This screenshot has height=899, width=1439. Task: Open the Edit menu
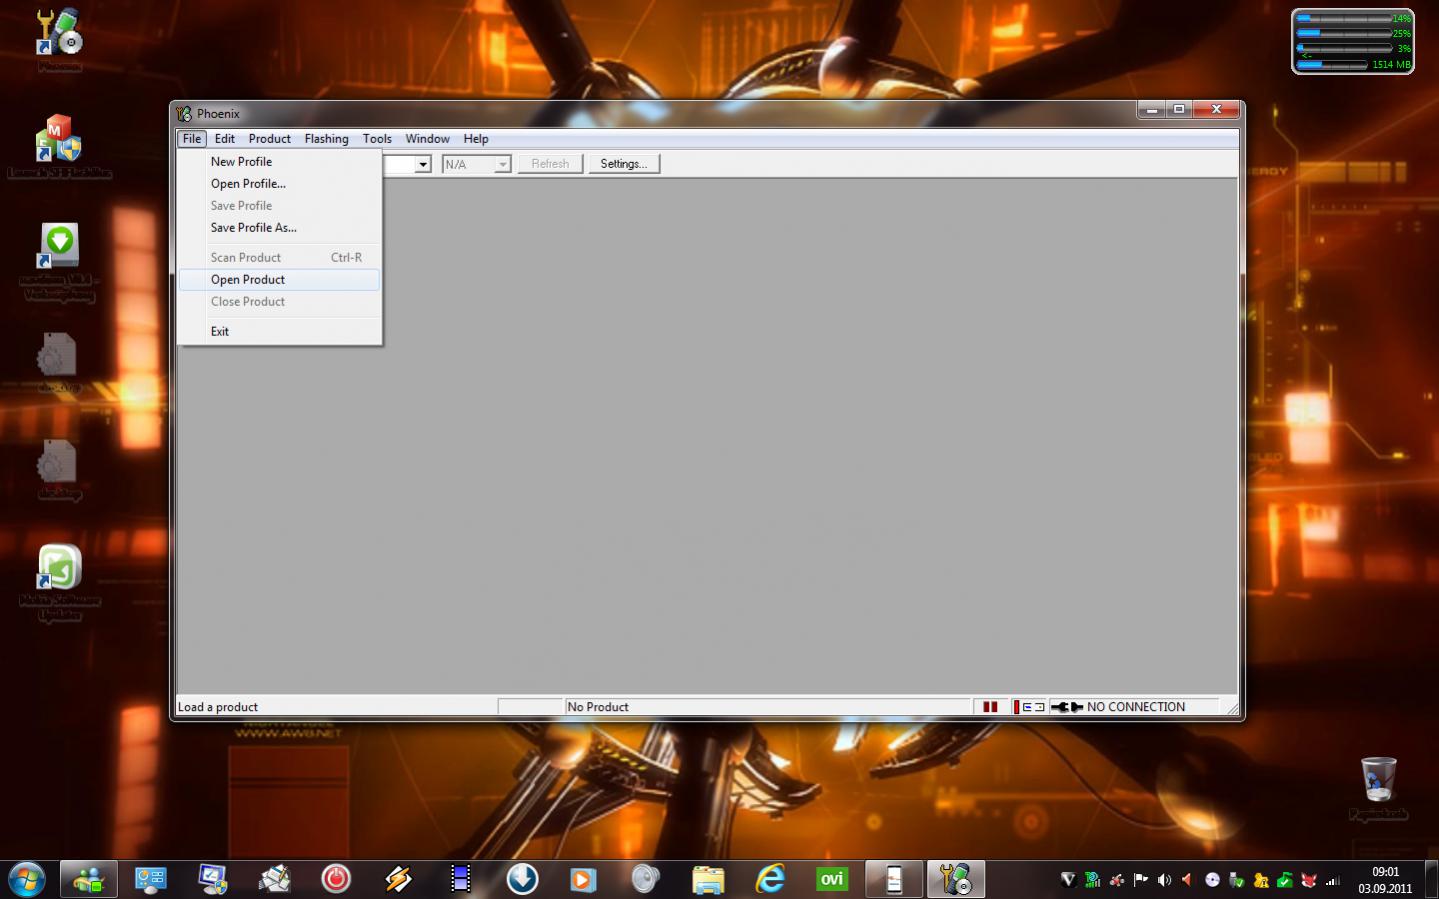point(225,139)
